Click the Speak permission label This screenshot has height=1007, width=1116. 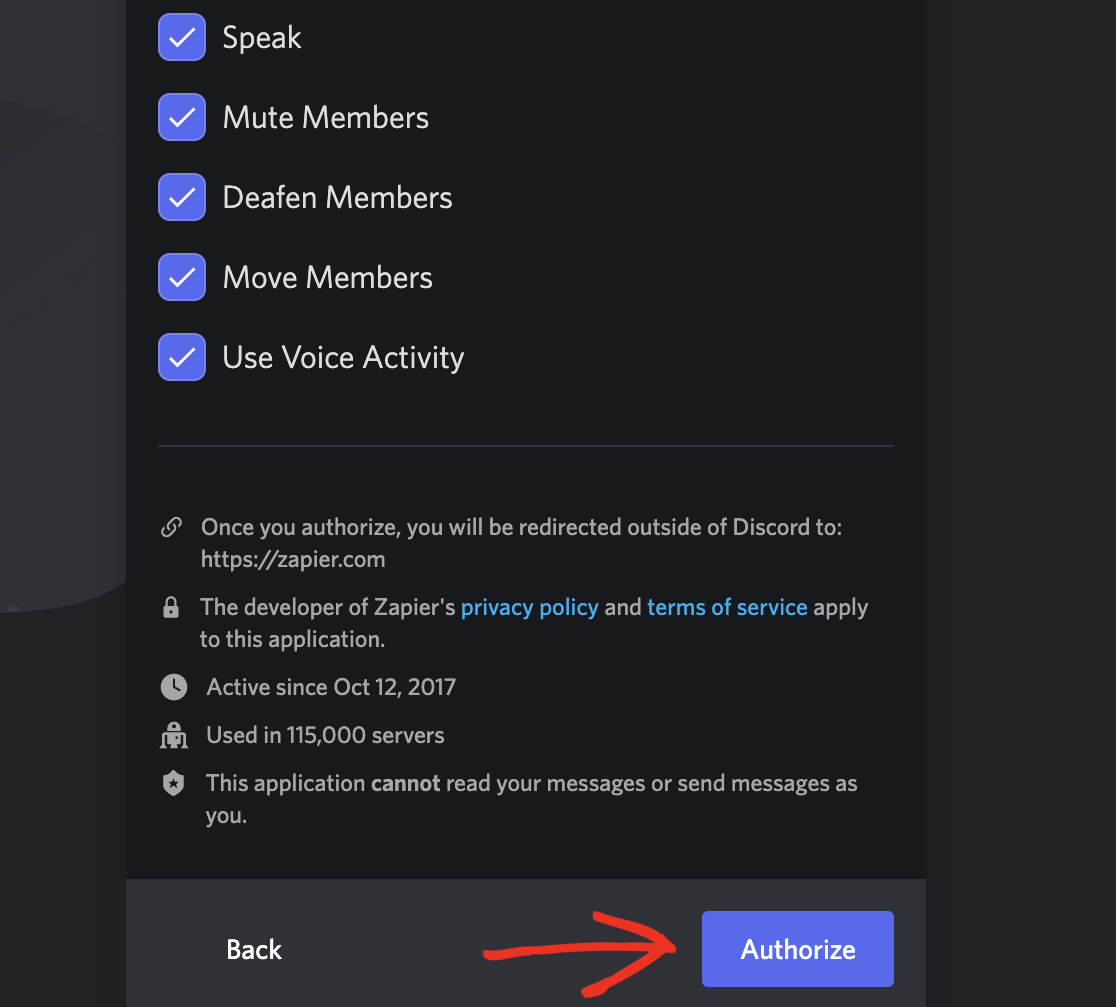click(x=262, y=37)
